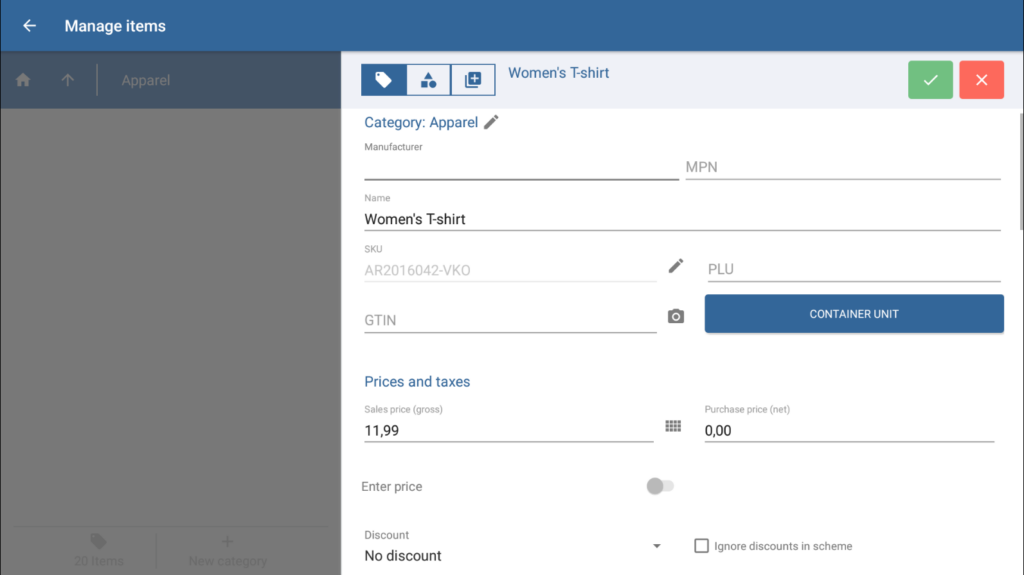Focus the PLU input field
The image size is (1024, 575).
tap(853, 269)
